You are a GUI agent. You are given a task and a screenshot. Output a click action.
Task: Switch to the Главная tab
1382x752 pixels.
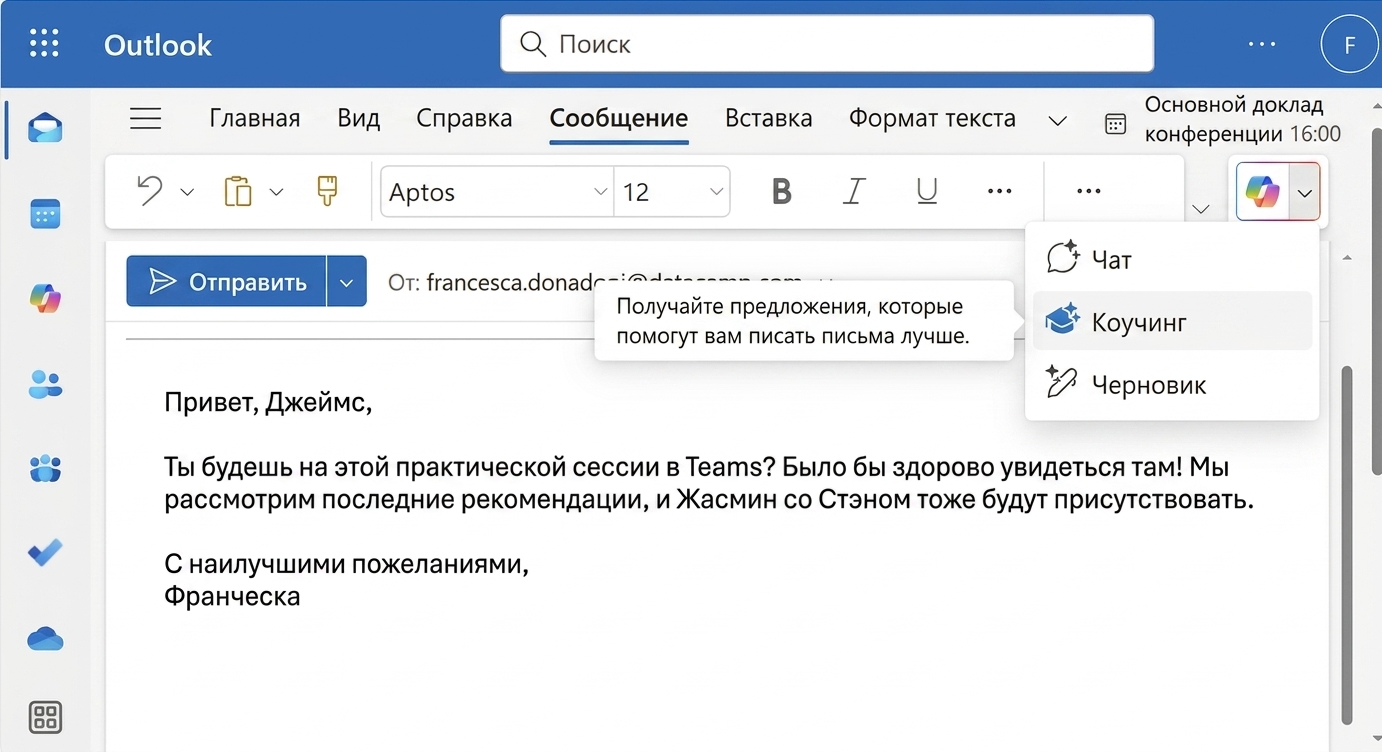point(255,118)
